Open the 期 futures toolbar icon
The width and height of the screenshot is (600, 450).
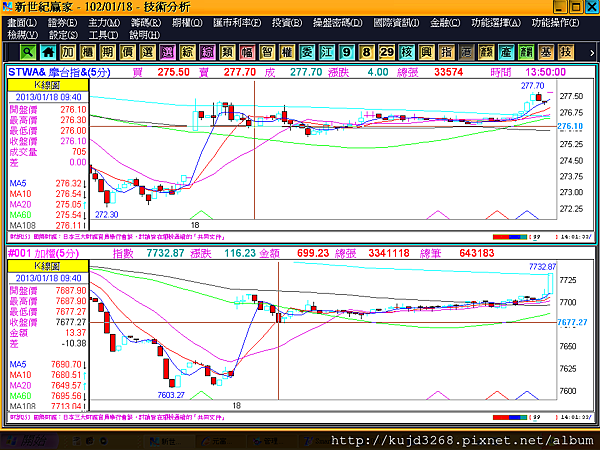coord(108,52)
